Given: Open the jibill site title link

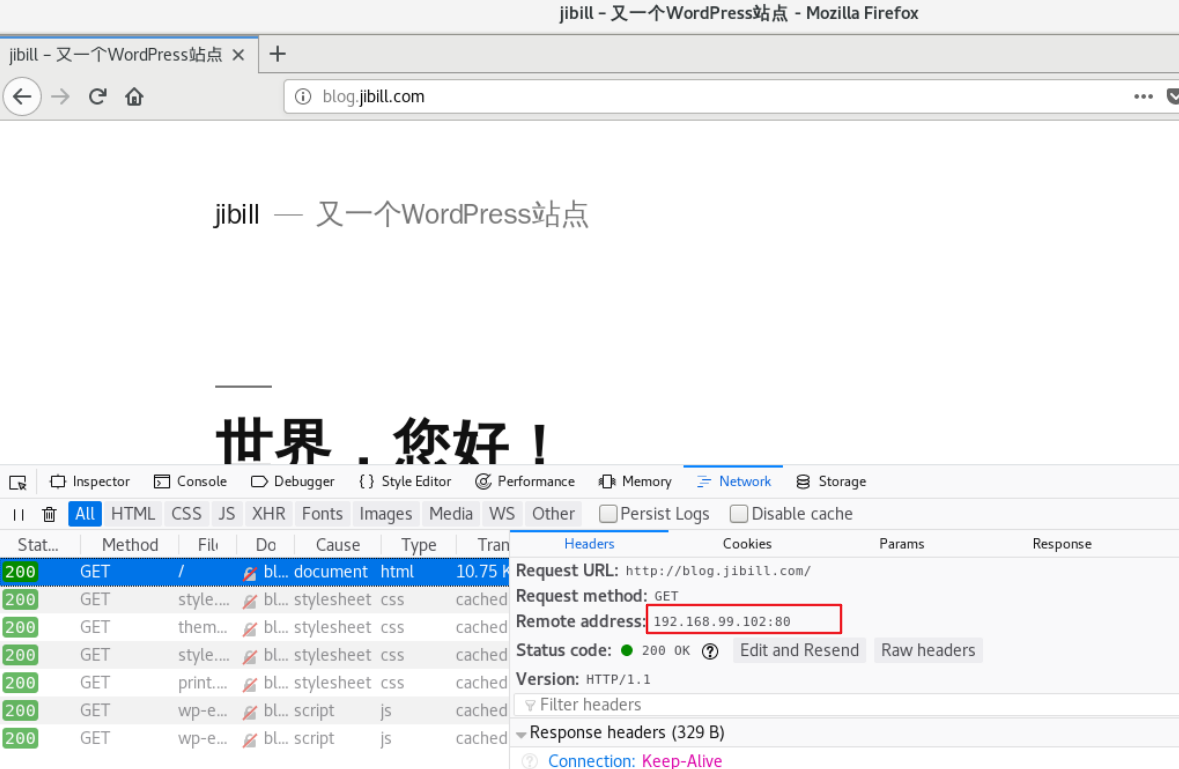Looking at the screenshot, I should tap(237, 215).
